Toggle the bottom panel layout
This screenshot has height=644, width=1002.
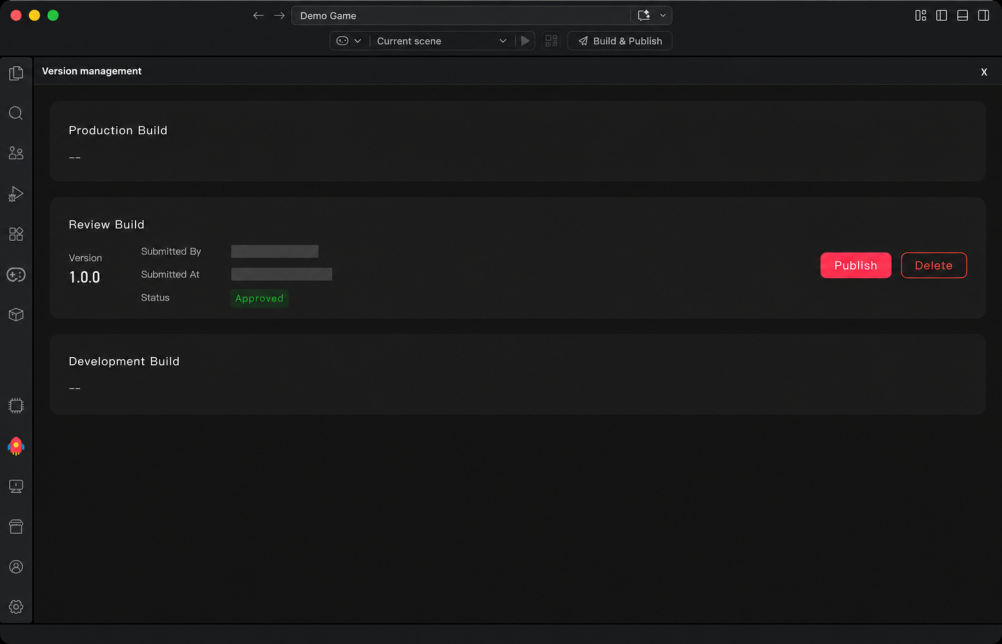point(962,15)
